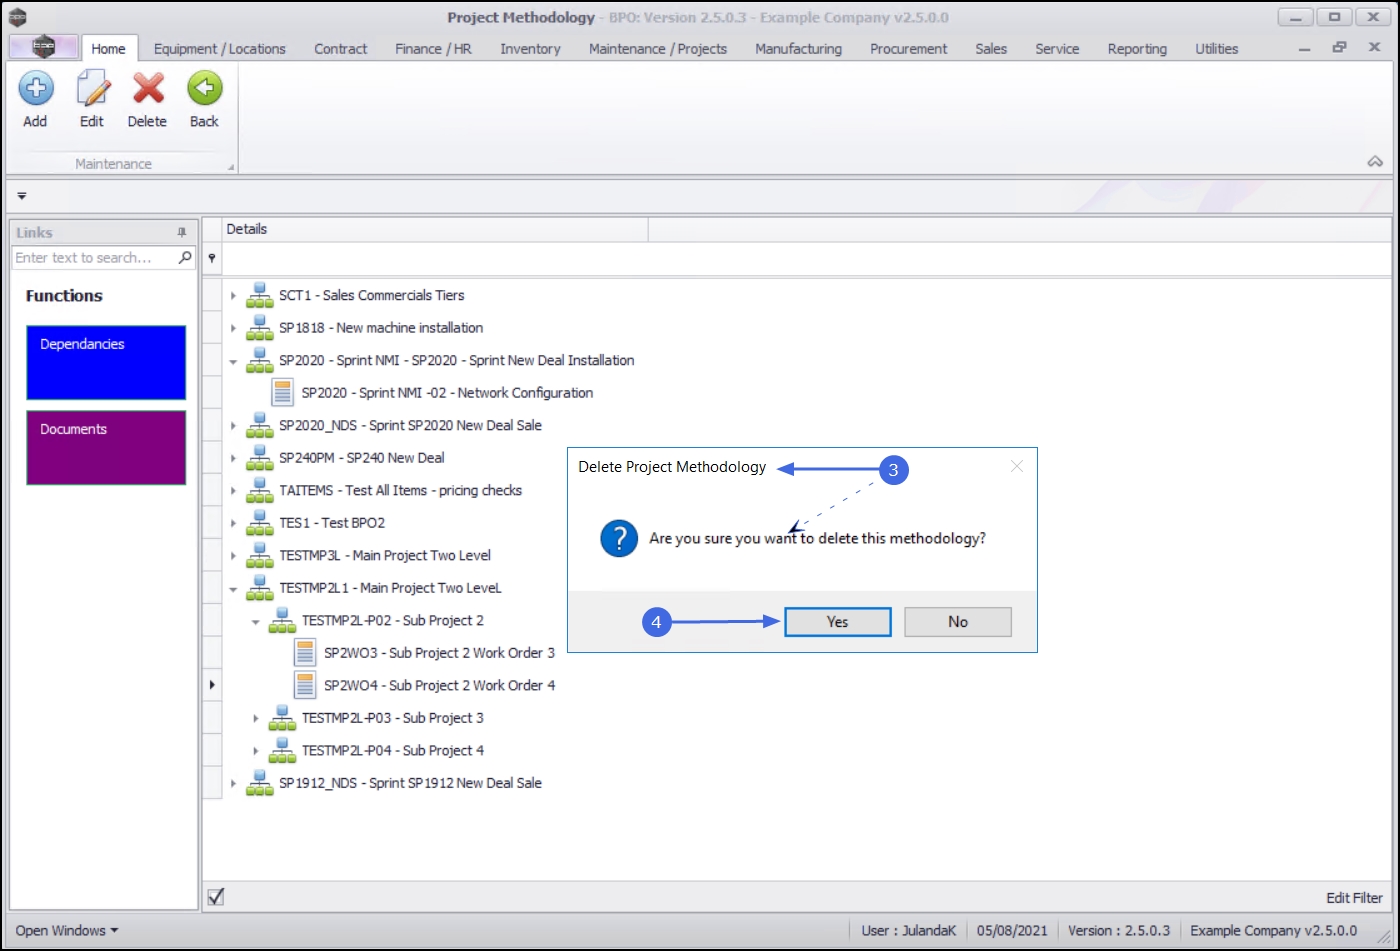Open the Open Windows dropdown

pos(66,930)
